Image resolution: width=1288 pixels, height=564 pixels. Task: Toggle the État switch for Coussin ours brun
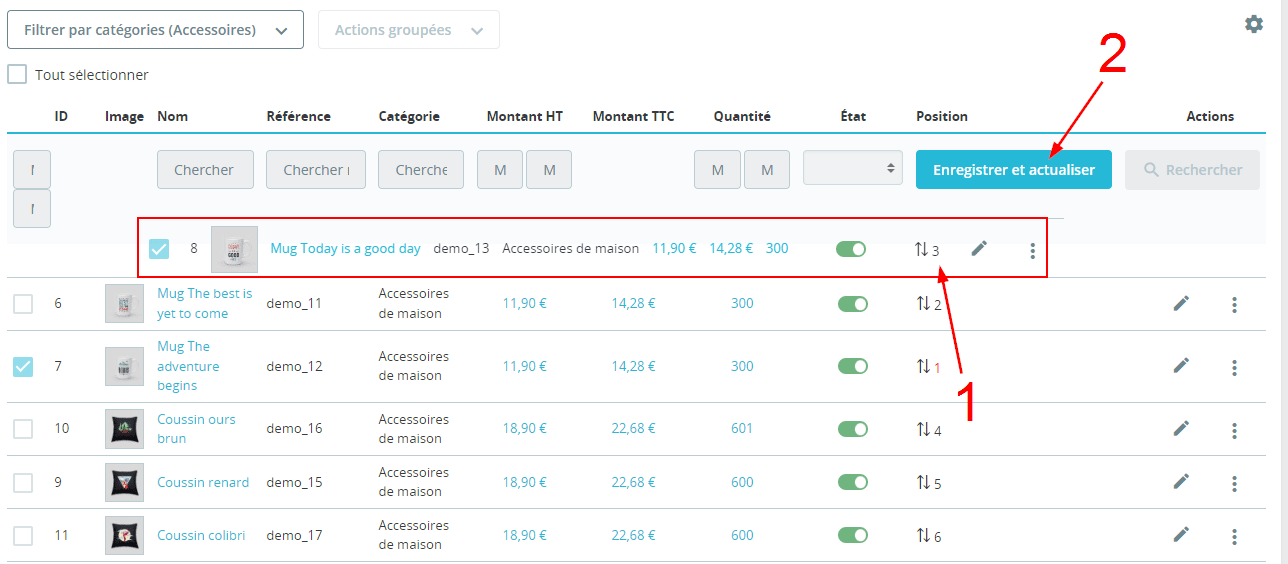[x=852, y=429]
